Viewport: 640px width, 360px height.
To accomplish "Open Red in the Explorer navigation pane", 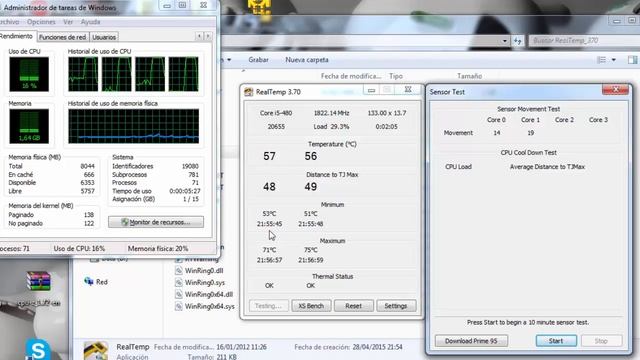I will click(x=102, y=282).
